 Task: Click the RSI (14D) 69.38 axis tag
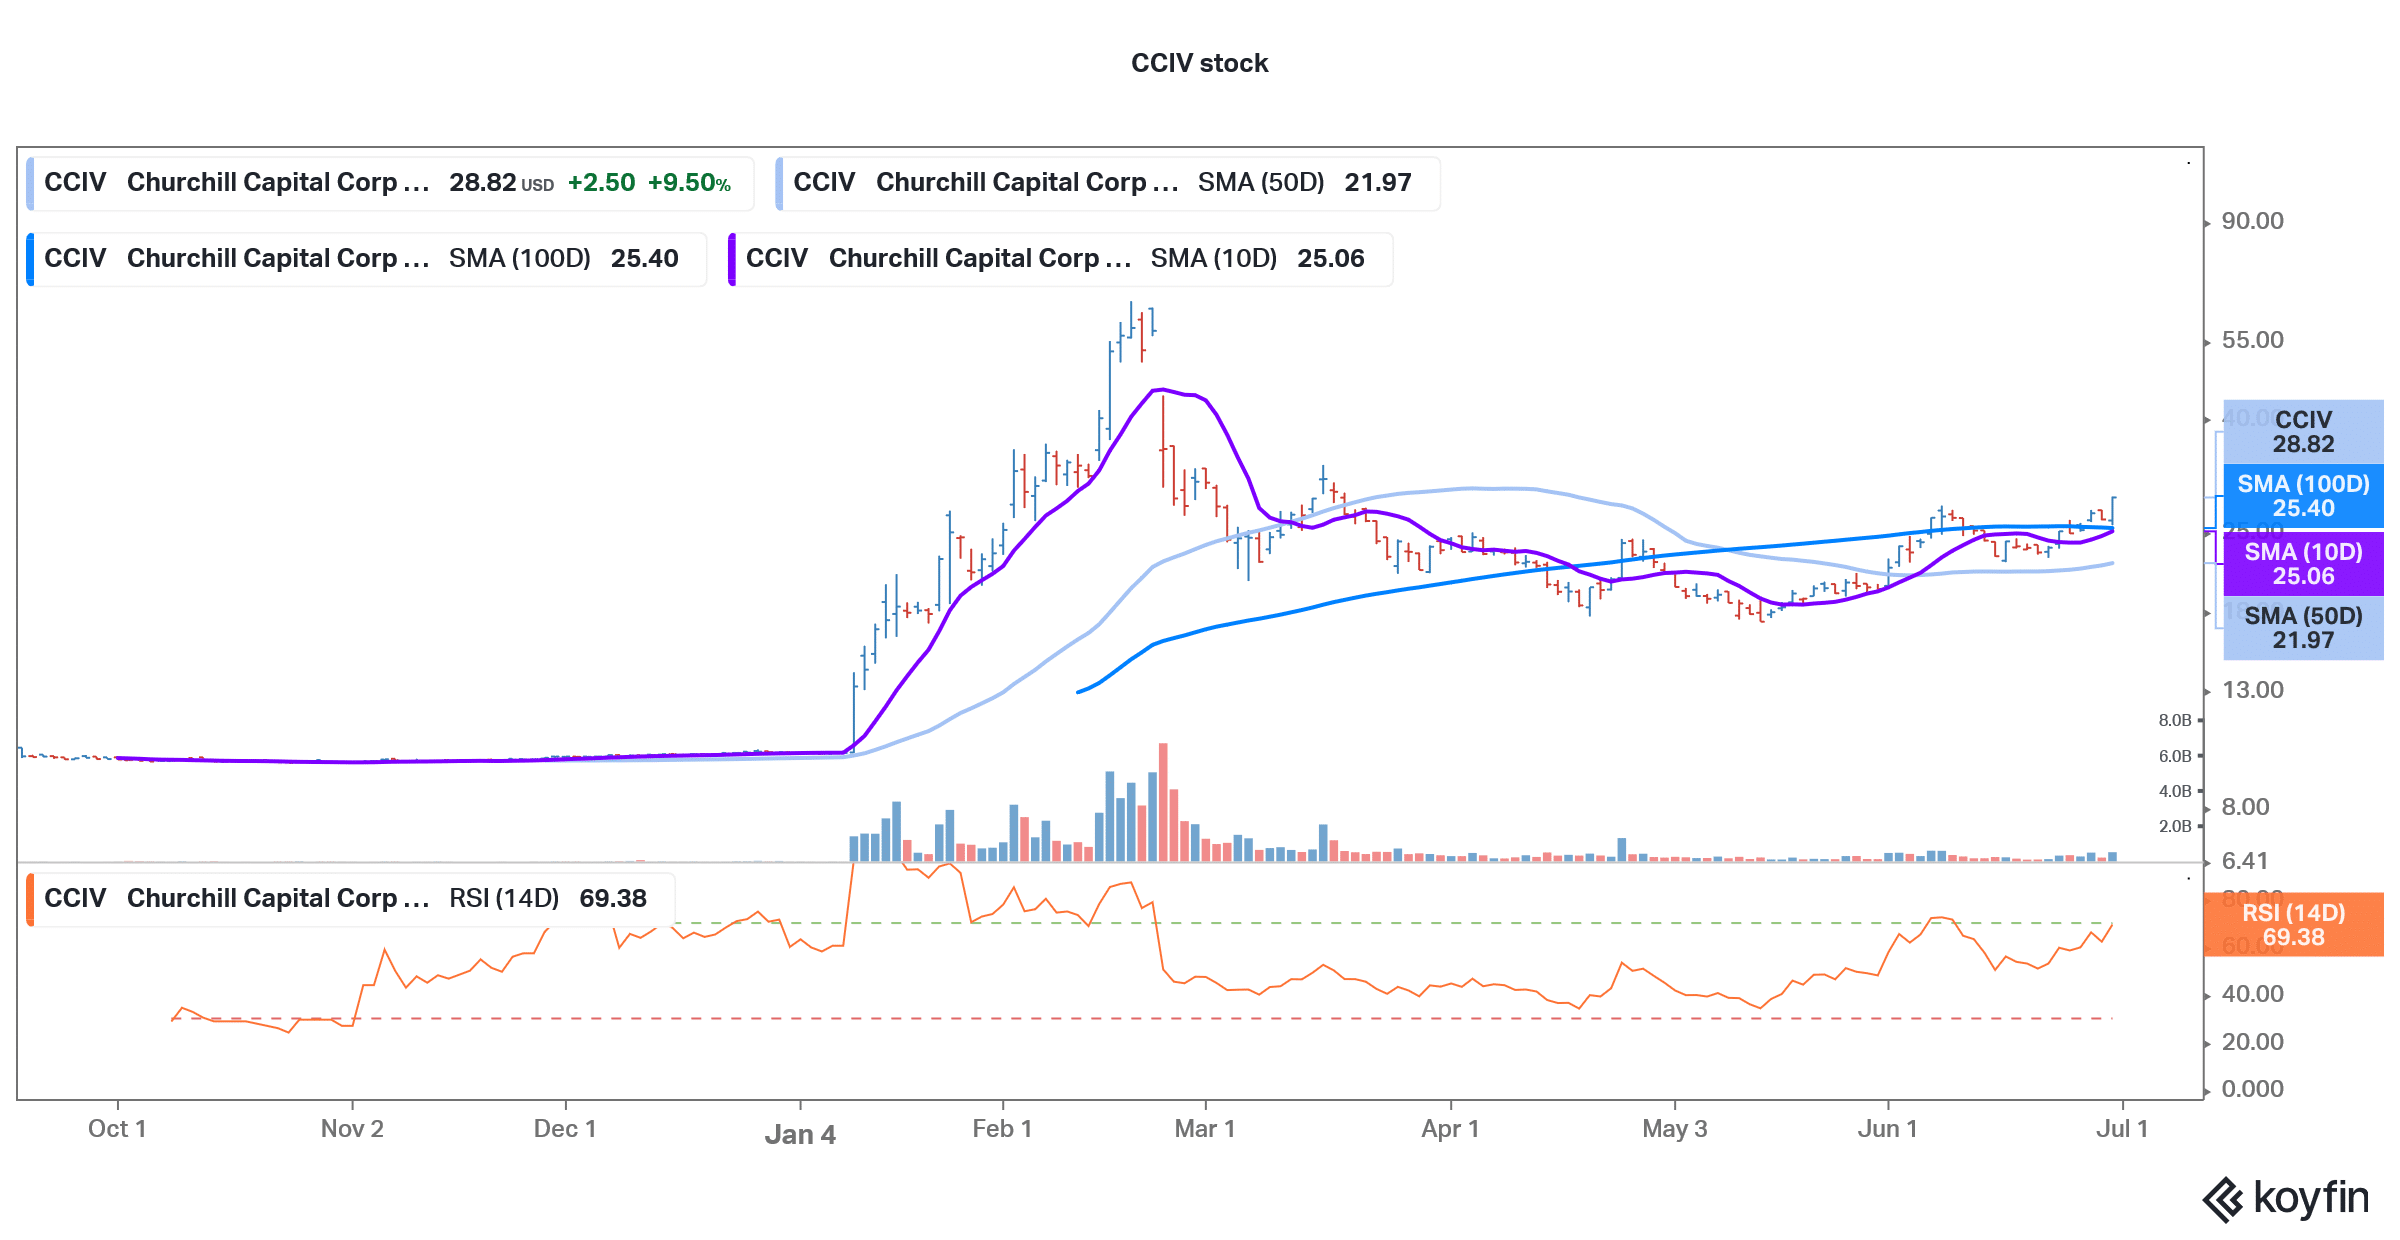pyautogui.click(x=2293, y=925)
